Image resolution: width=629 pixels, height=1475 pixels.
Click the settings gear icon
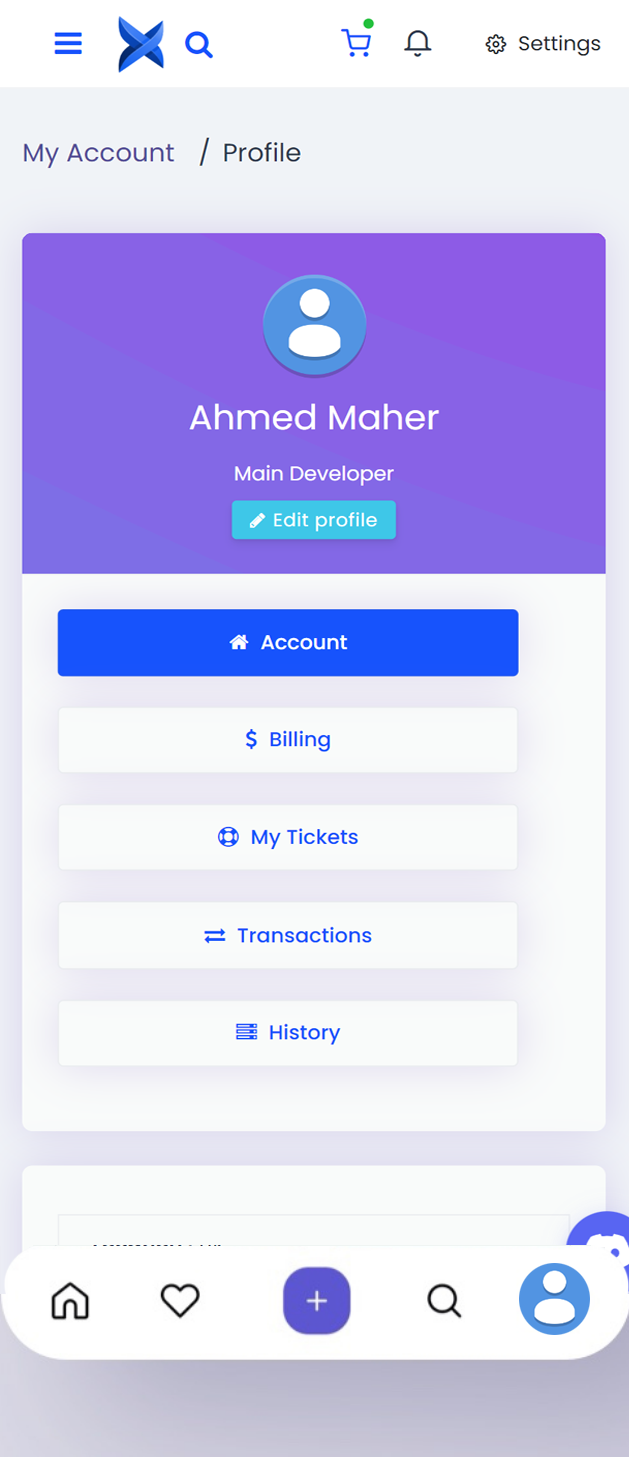[x=494, y=43]
